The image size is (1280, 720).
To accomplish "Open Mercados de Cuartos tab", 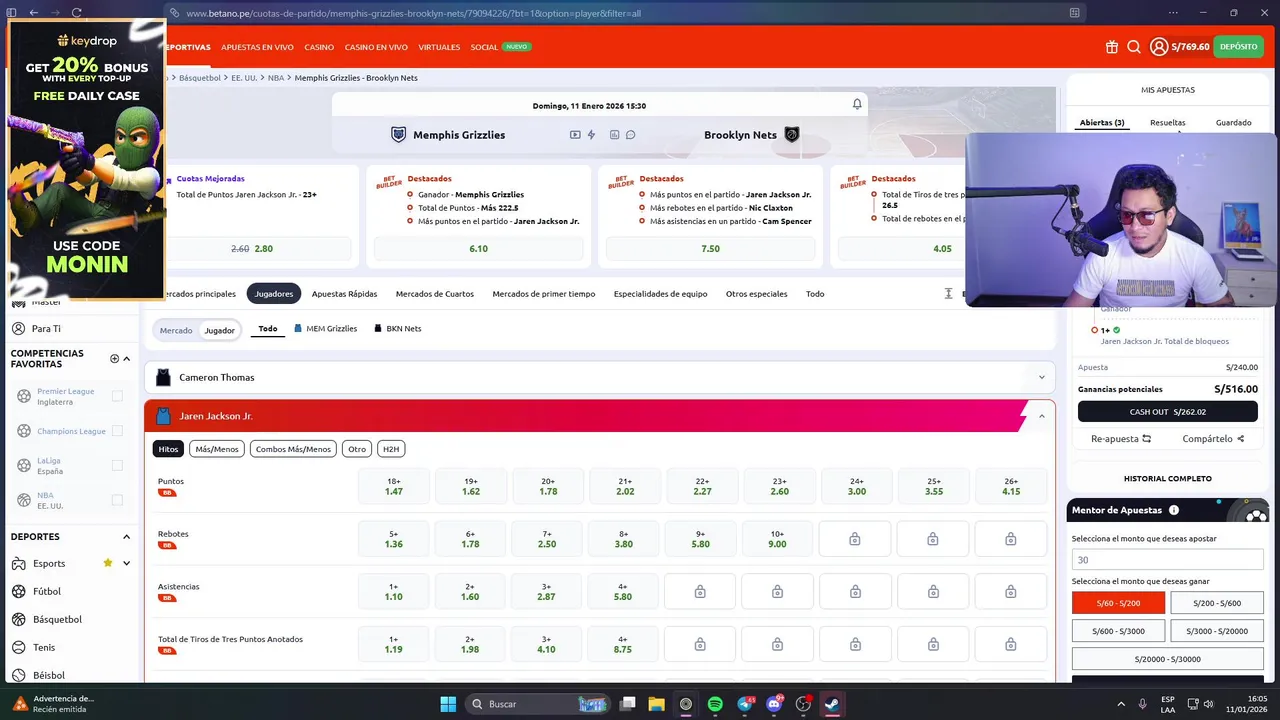I will [x=435, y=294].
